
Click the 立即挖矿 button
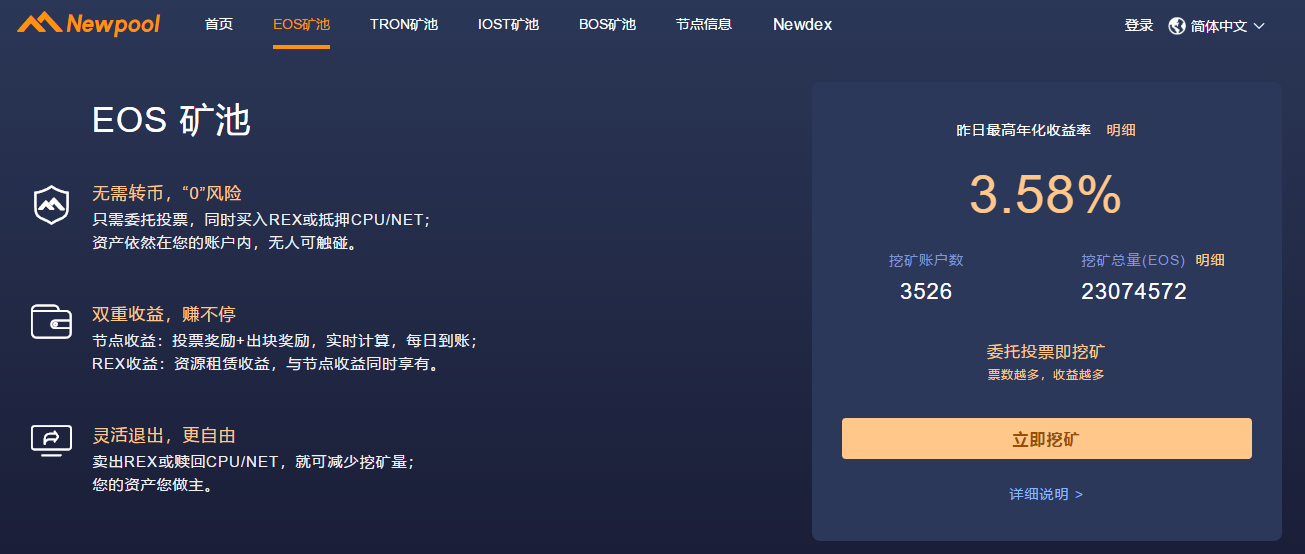tap(1047, 439)
